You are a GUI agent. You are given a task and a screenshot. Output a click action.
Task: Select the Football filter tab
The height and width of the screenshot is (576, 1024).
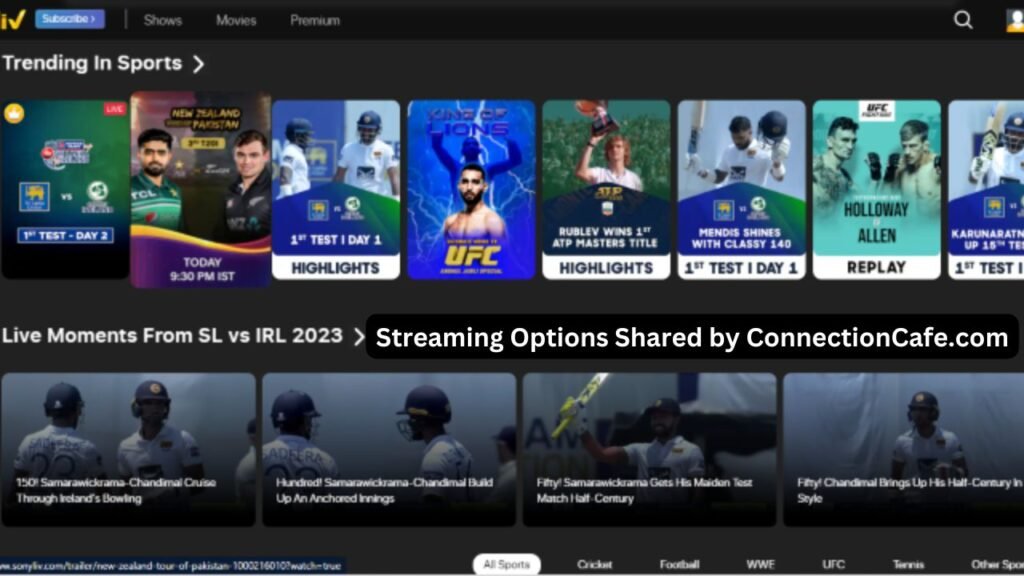tap(679, 564)
